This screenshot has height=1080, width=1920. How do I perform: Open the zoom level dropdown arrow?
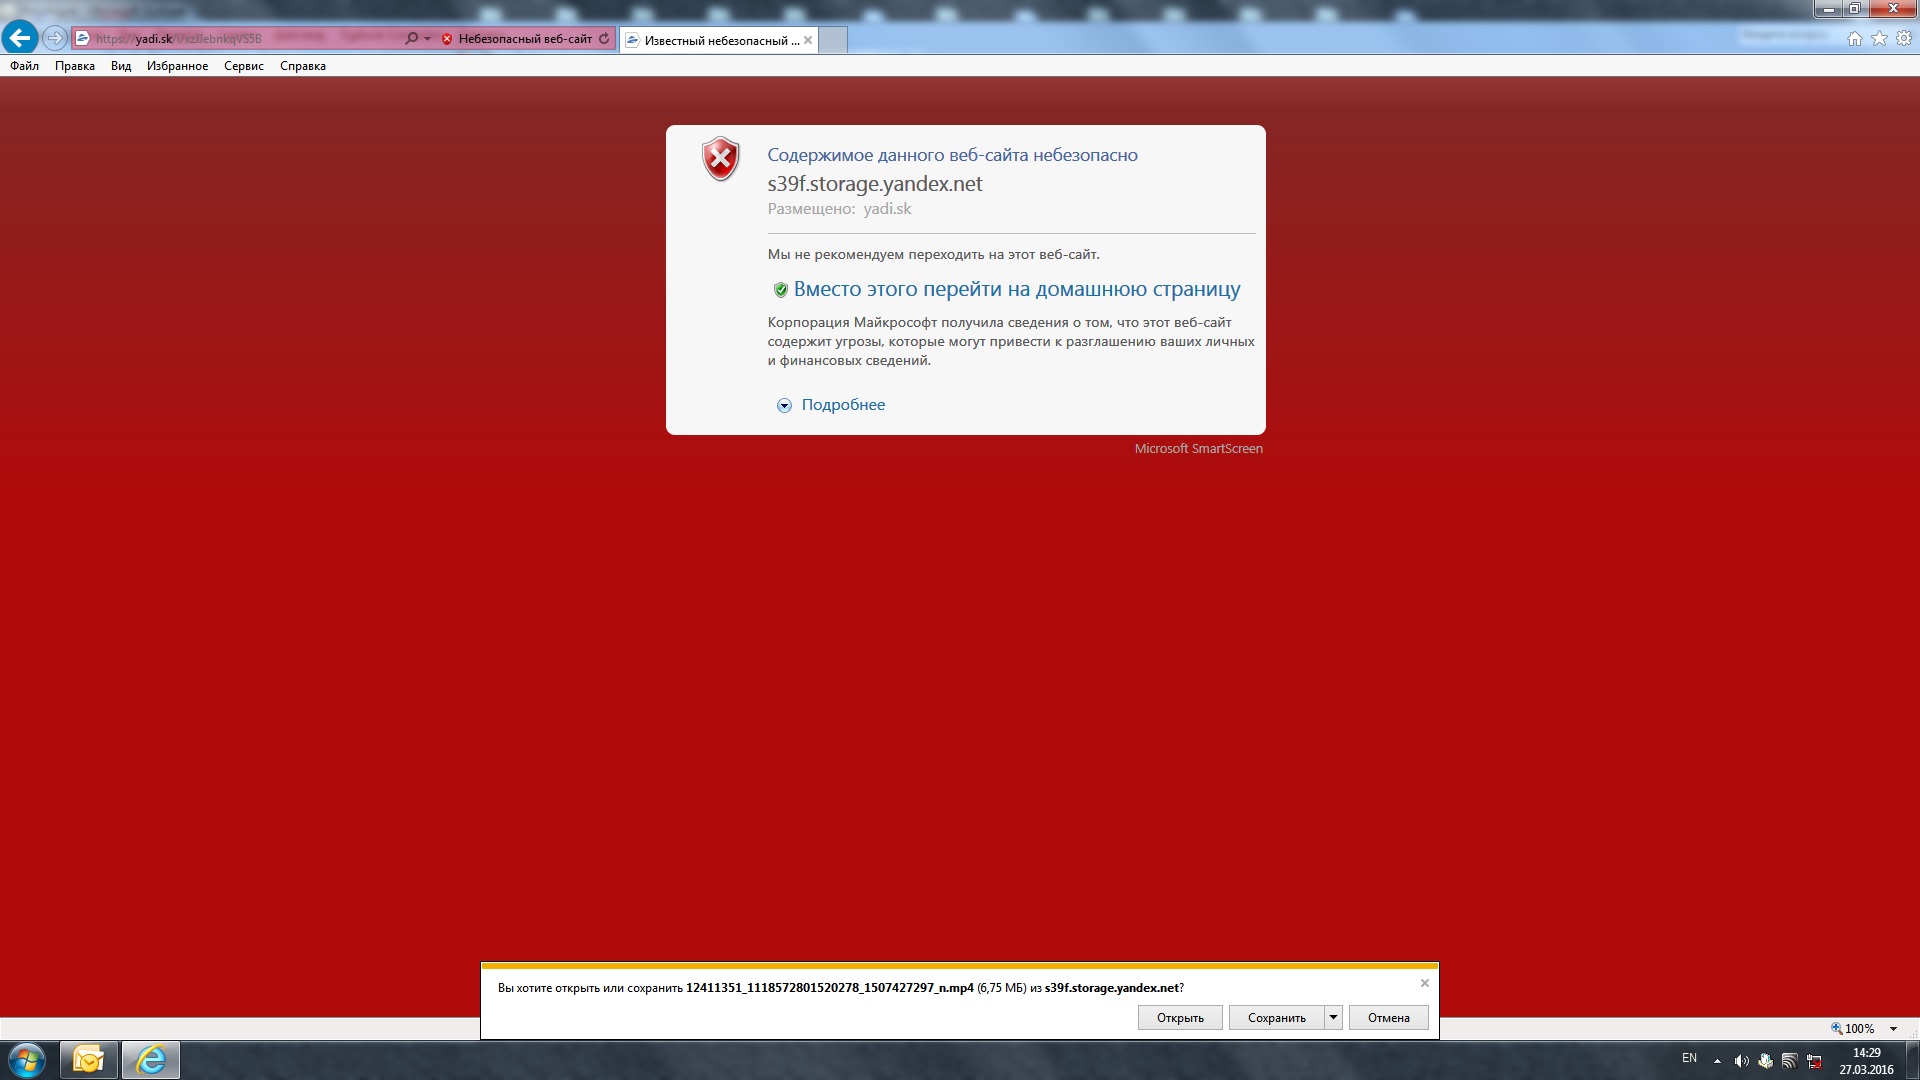tap(1893, 1029)
